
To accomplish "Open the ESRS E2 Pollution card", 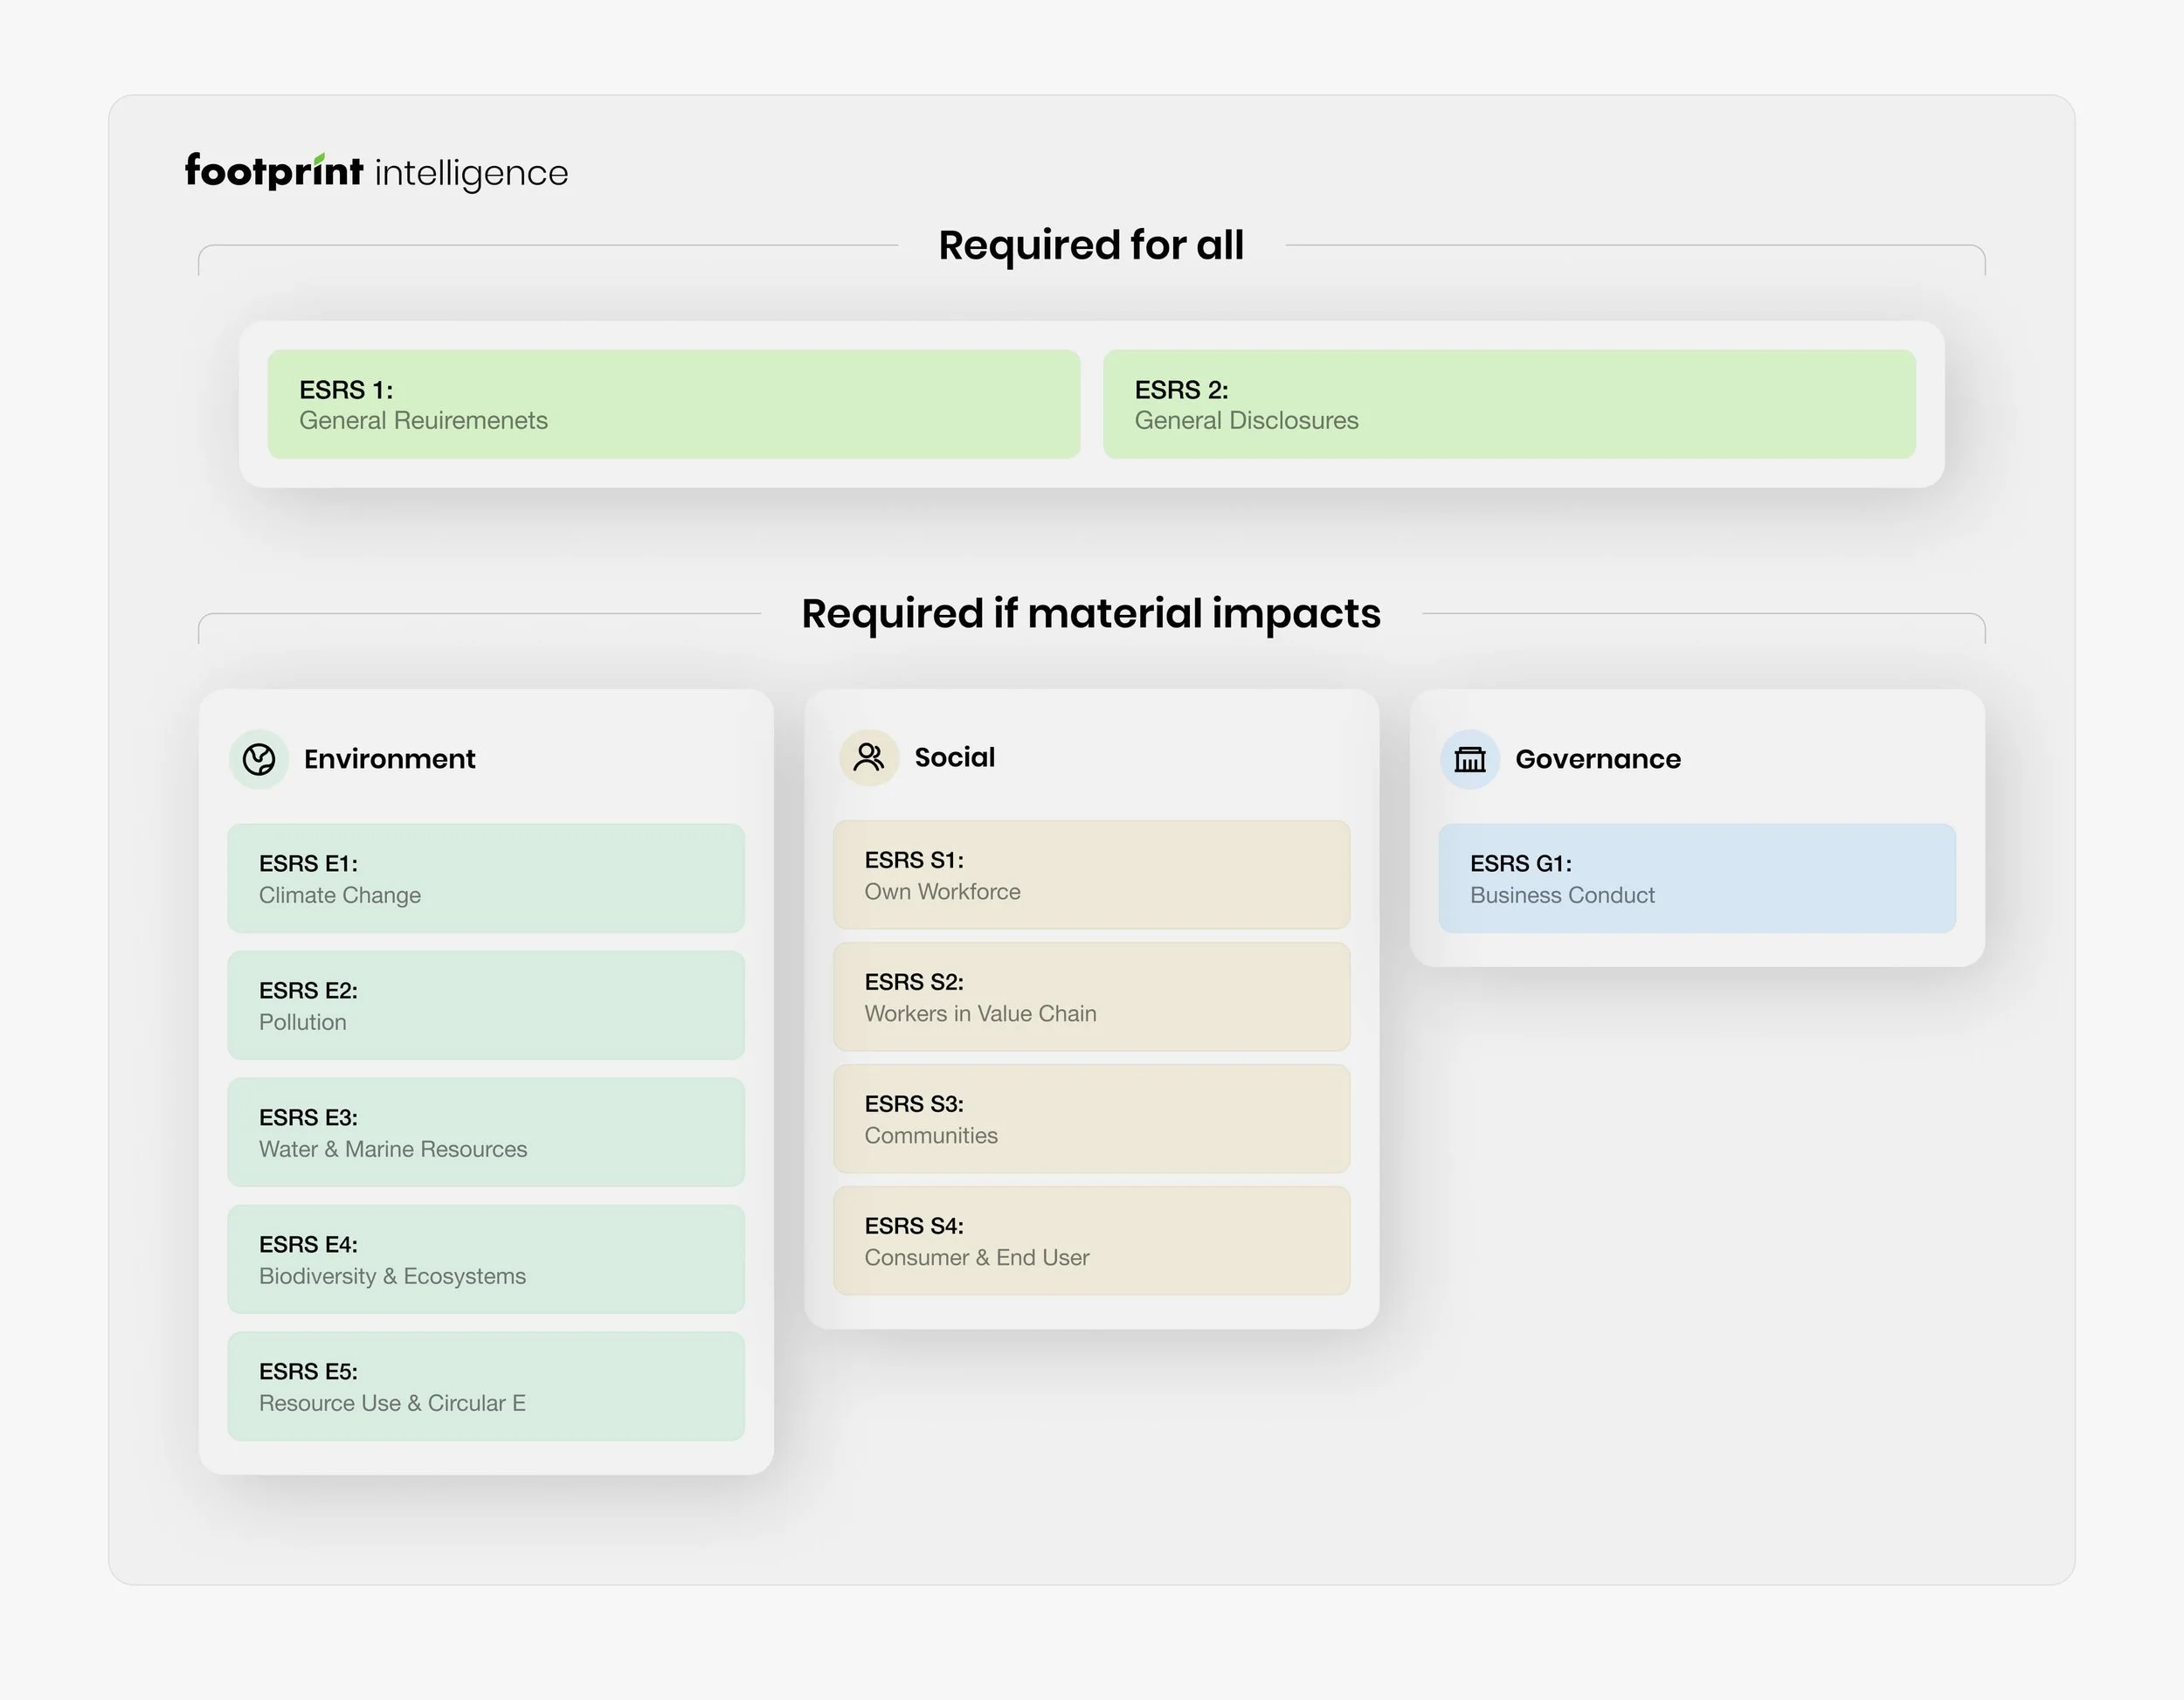I will [x=486, y=1005].
